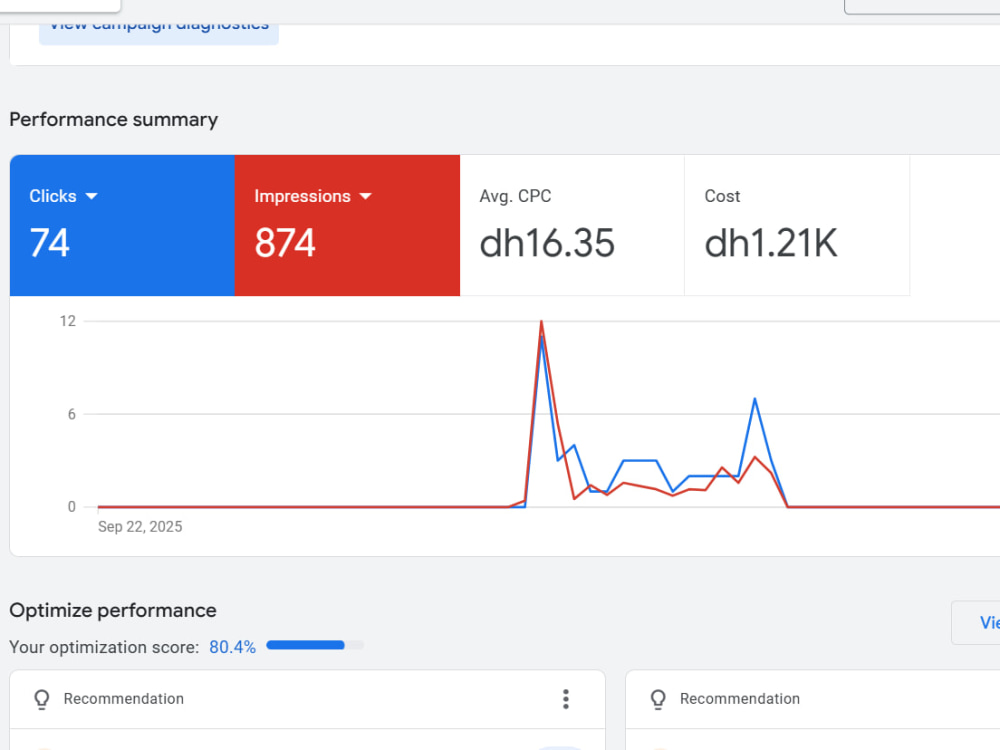Click the partially visible View button at right
This screenshot has height=750, width=1000.
(976, 622)
